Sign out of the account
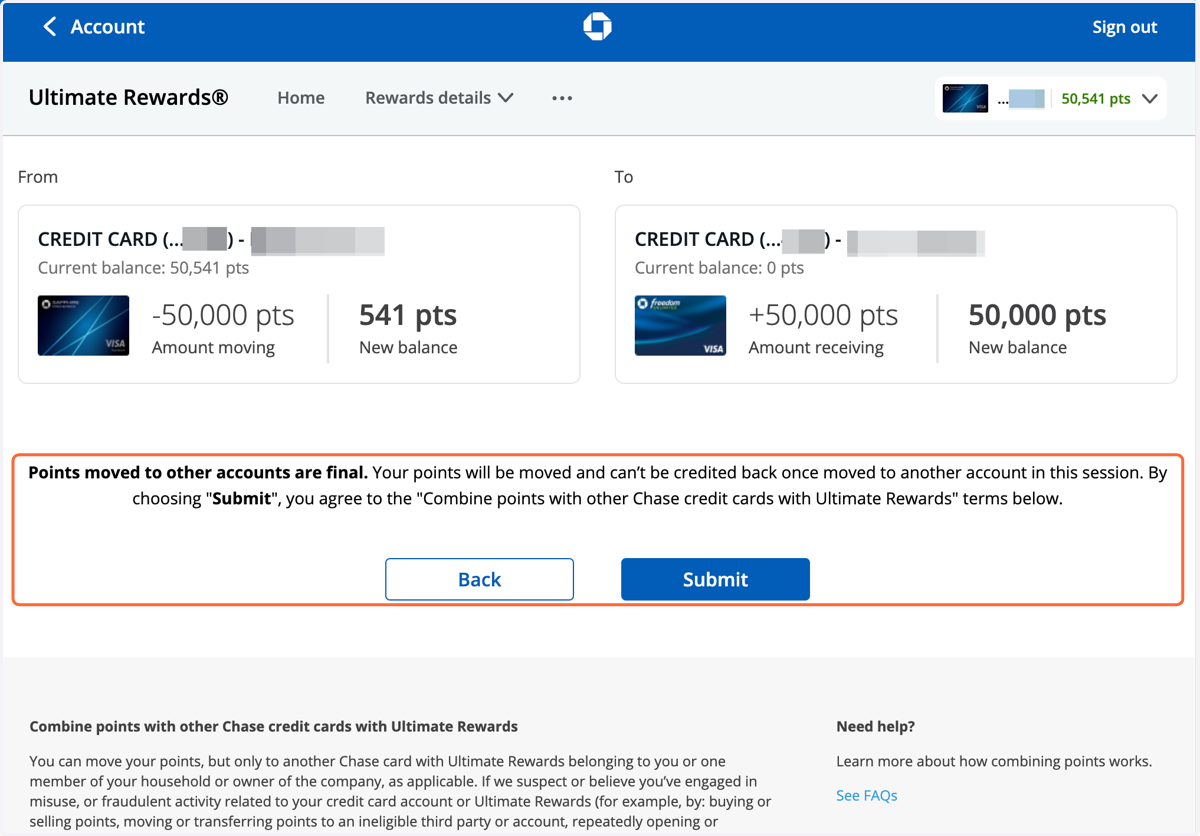The height and width of the screenshot is (836, 1200). [x=1124, y=27]
